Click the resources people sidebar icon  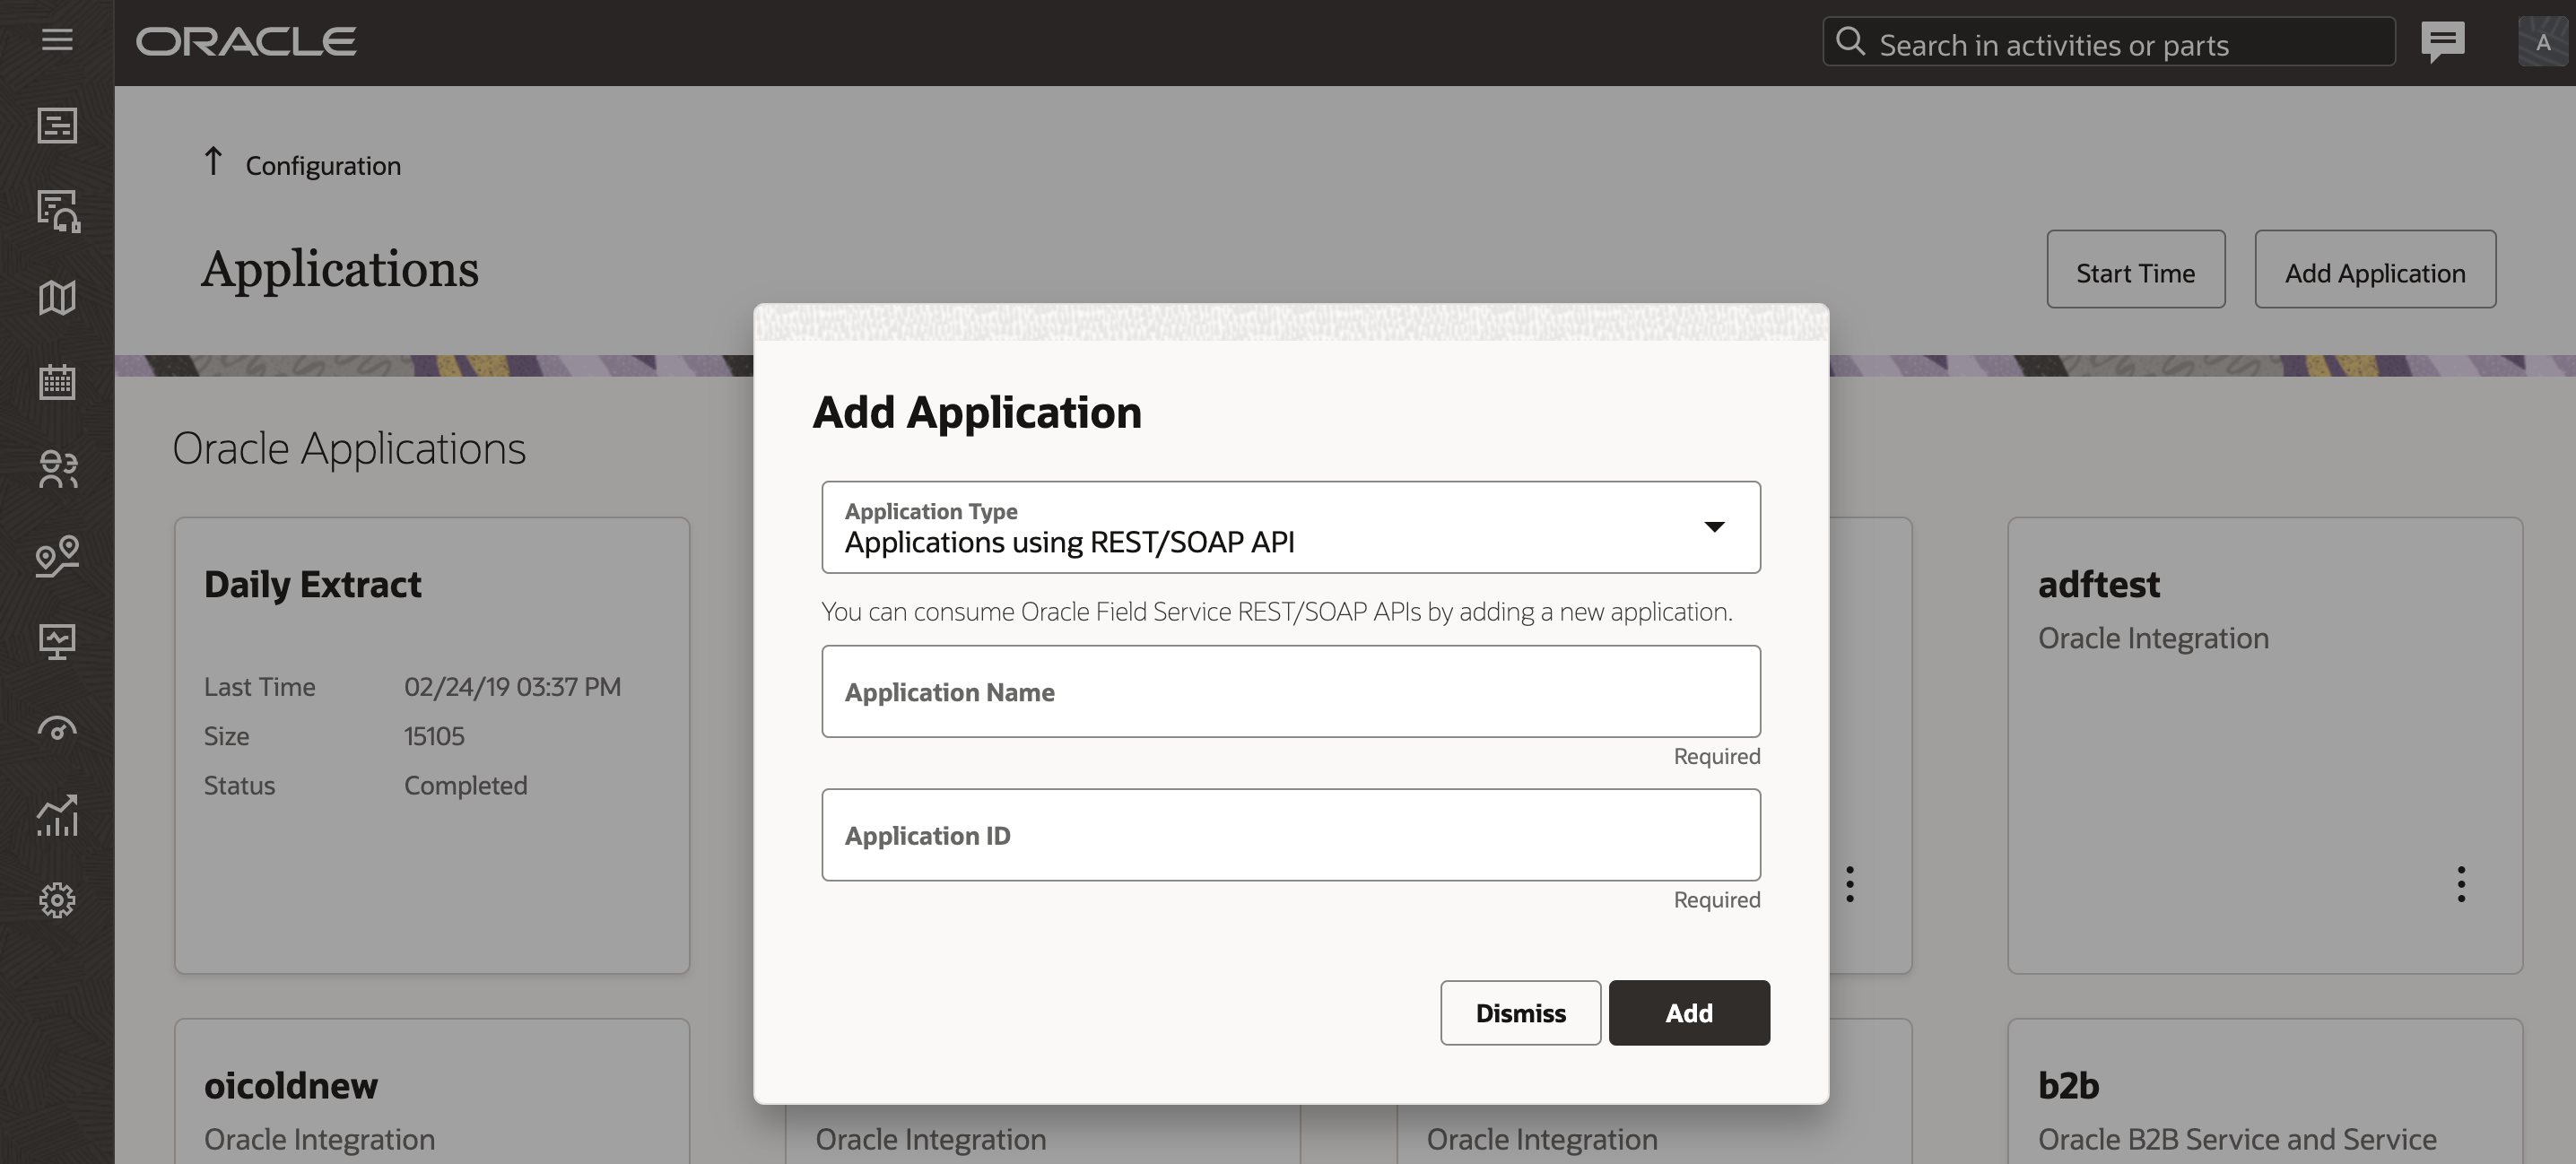(x=57, y=469)
